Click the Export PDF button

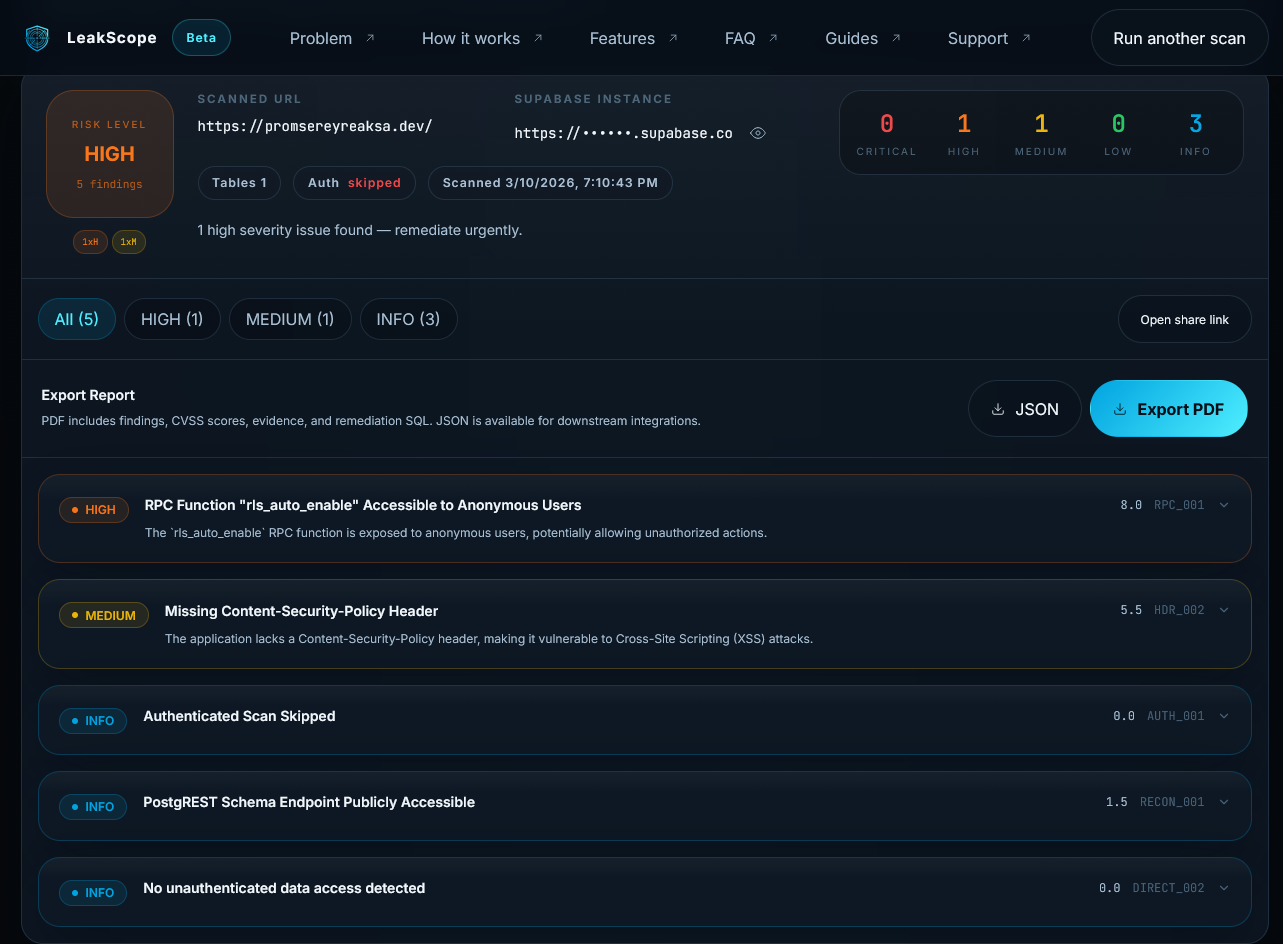pyautogui.click(x=1169, y=408)
